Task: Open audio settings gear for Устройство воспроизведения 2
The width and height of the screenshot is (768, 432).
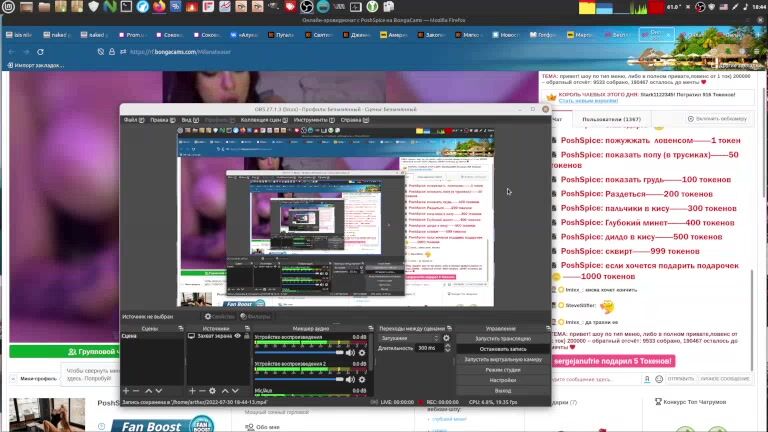Action: click(x=363, y=379)
